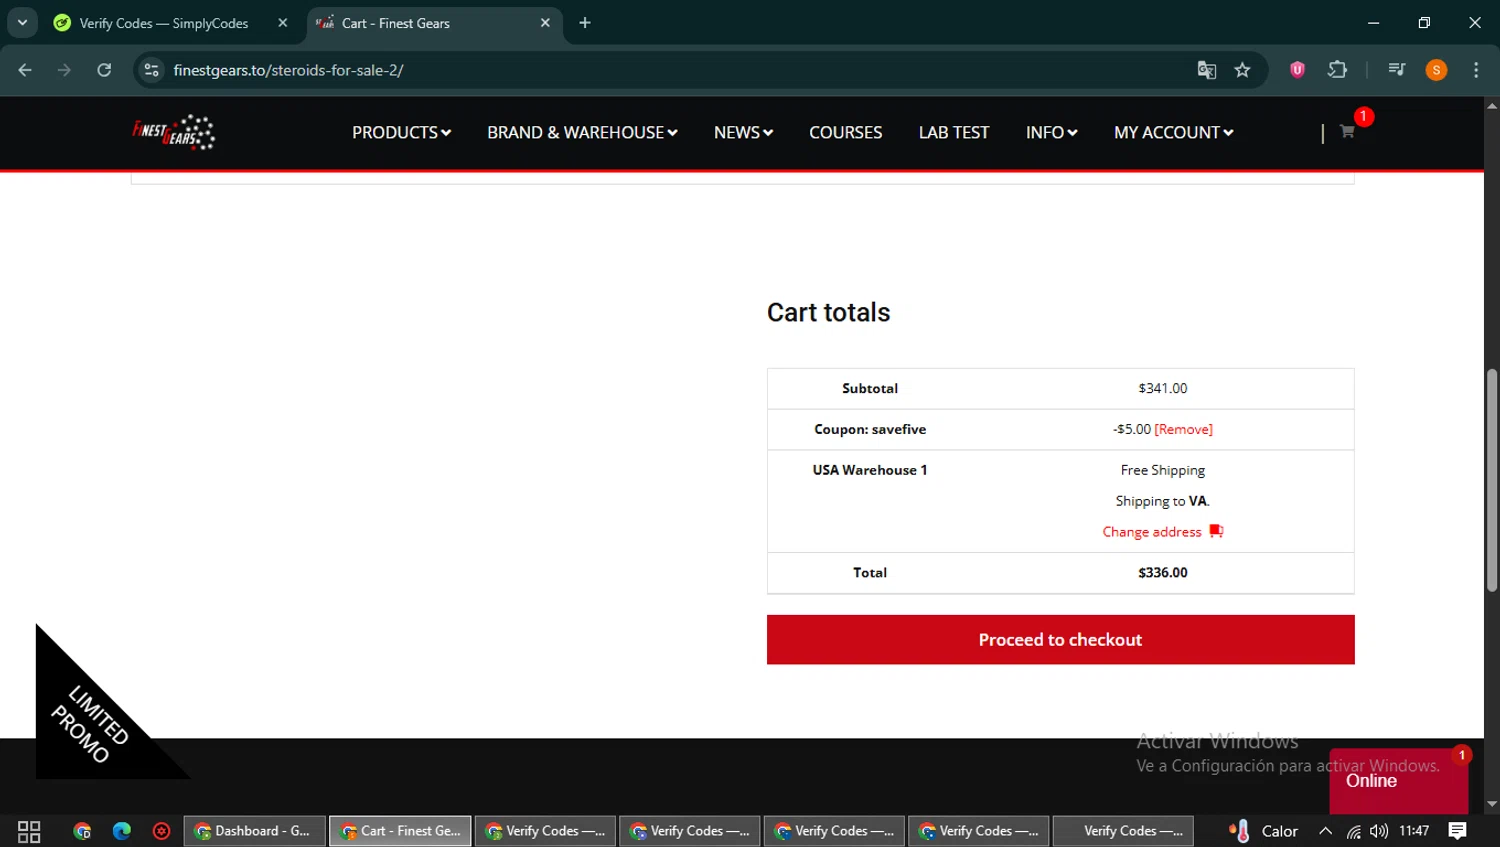Viewport: 1500px width, 847px height.
Task: Click the taskbar clock 11:47
Action: click(x=1414, y=831)
